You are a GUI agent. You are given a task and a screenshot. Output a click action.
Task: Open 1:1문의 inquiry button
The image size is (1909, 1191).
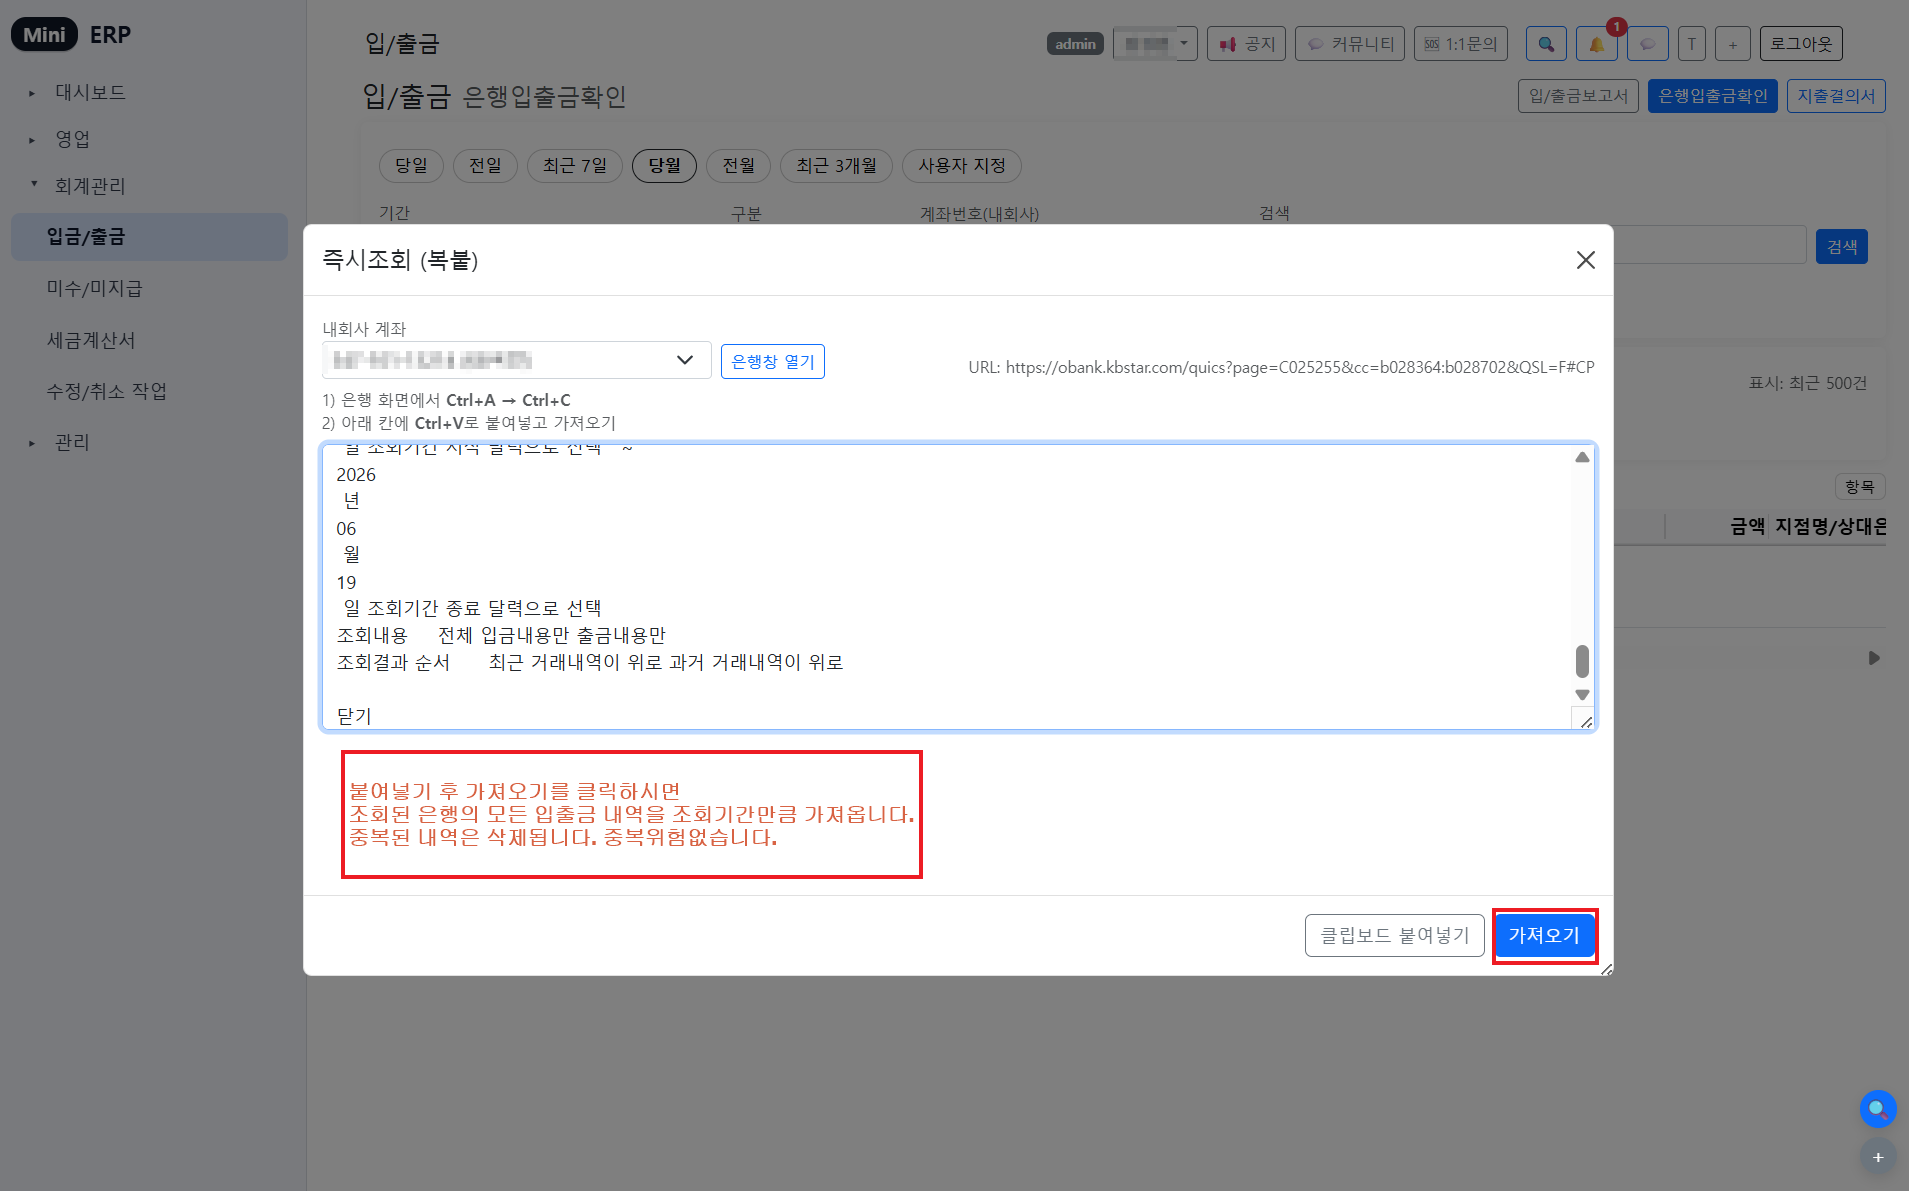click(1461, 44)
